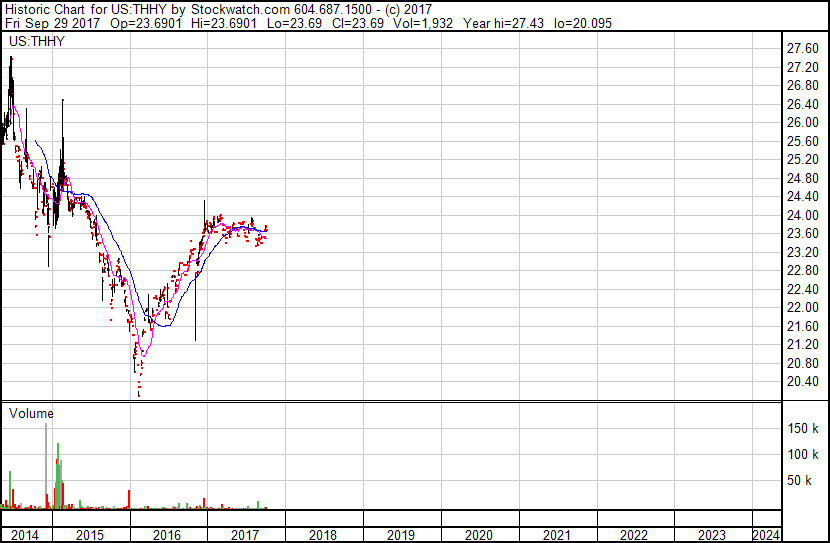
Task: Click the 23.20 price axis label
Action: tap(802, 252)
